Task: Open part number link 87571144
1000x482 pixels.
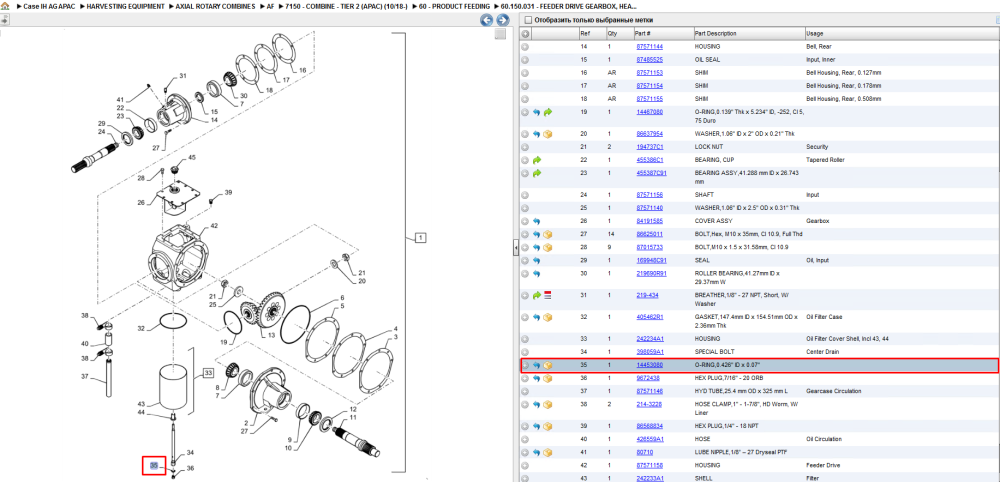Action: [649, 47]
